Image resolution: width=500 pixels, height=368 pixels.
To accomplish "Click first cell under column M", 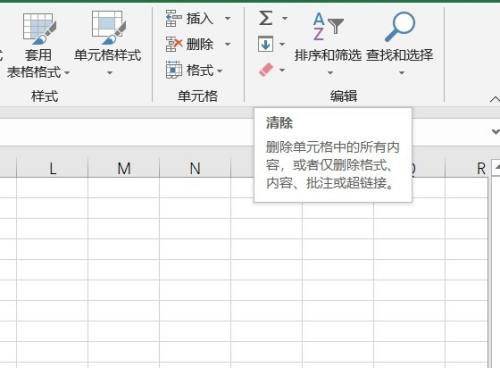I will (124, 188).
